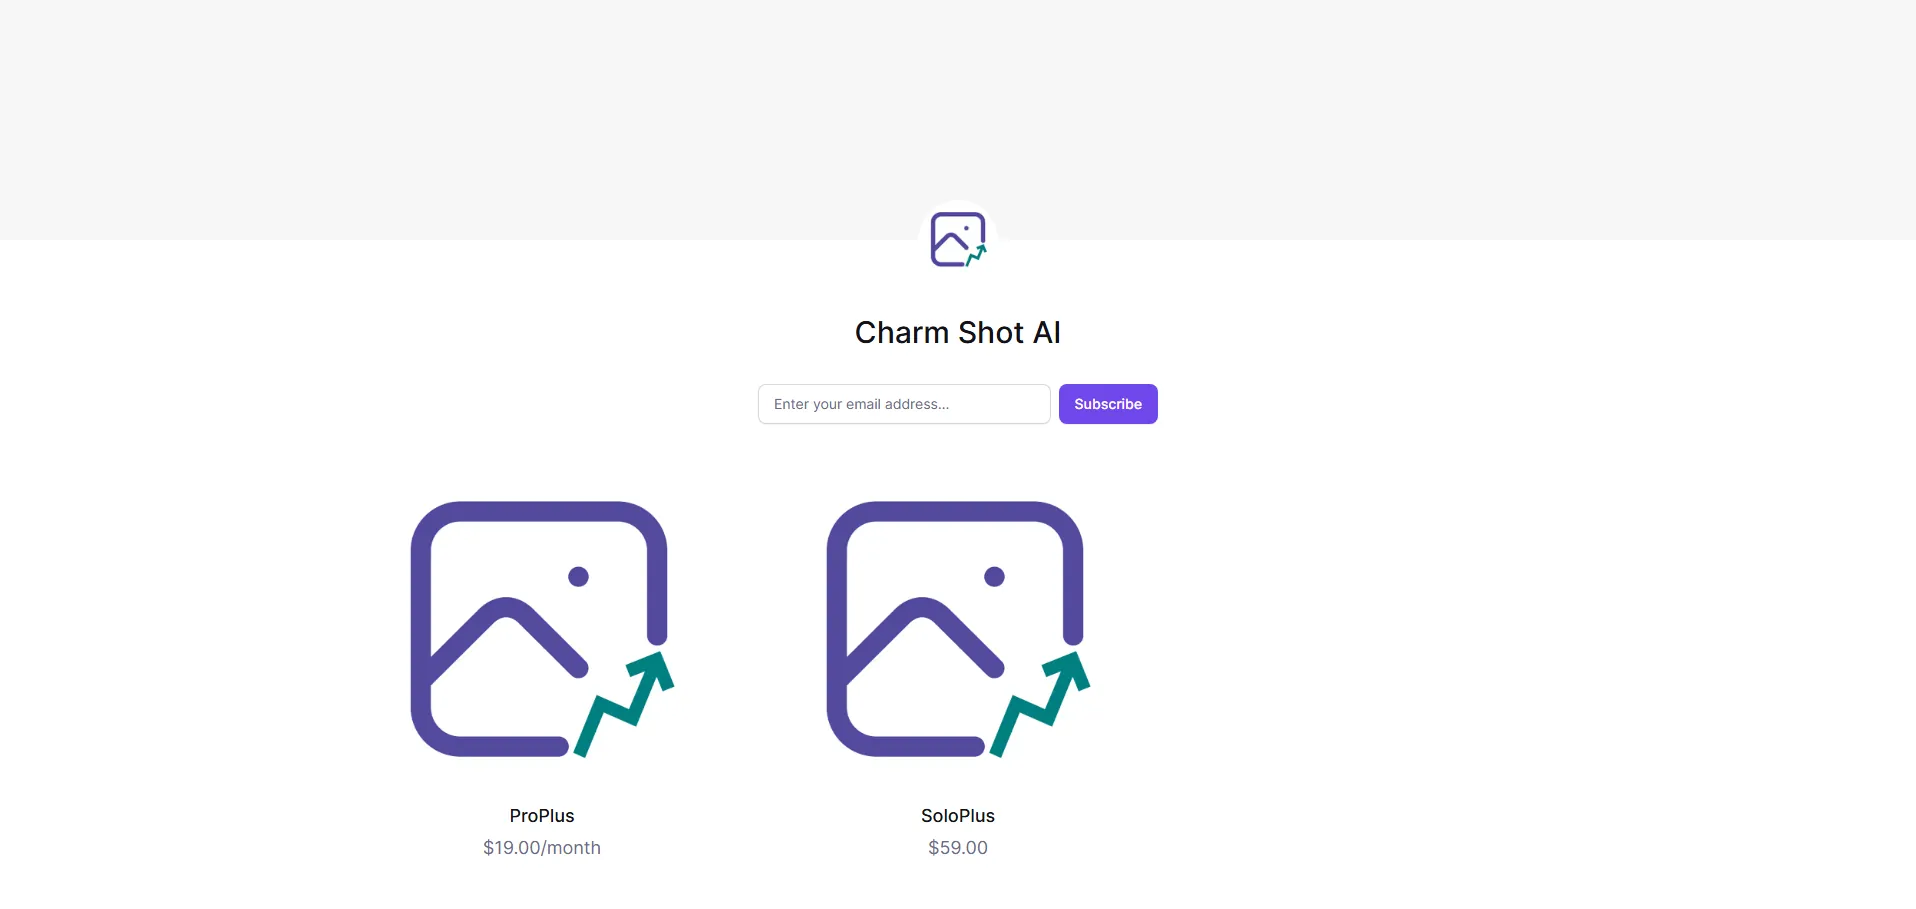Open the SoloPlus product link

pos(957,816)
